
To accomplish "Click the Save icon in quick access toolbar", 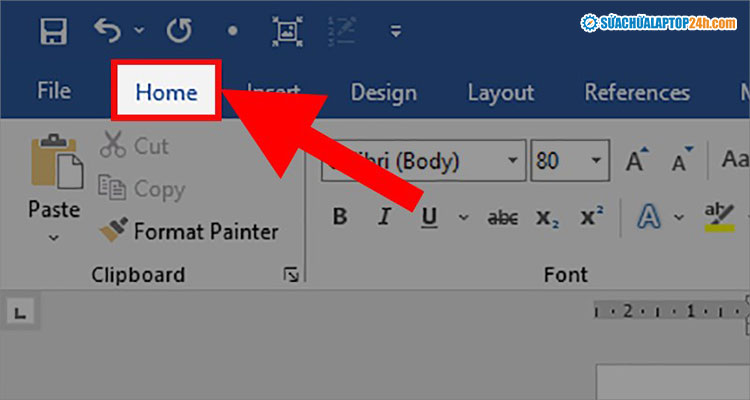I will click(x=53, y=31).
